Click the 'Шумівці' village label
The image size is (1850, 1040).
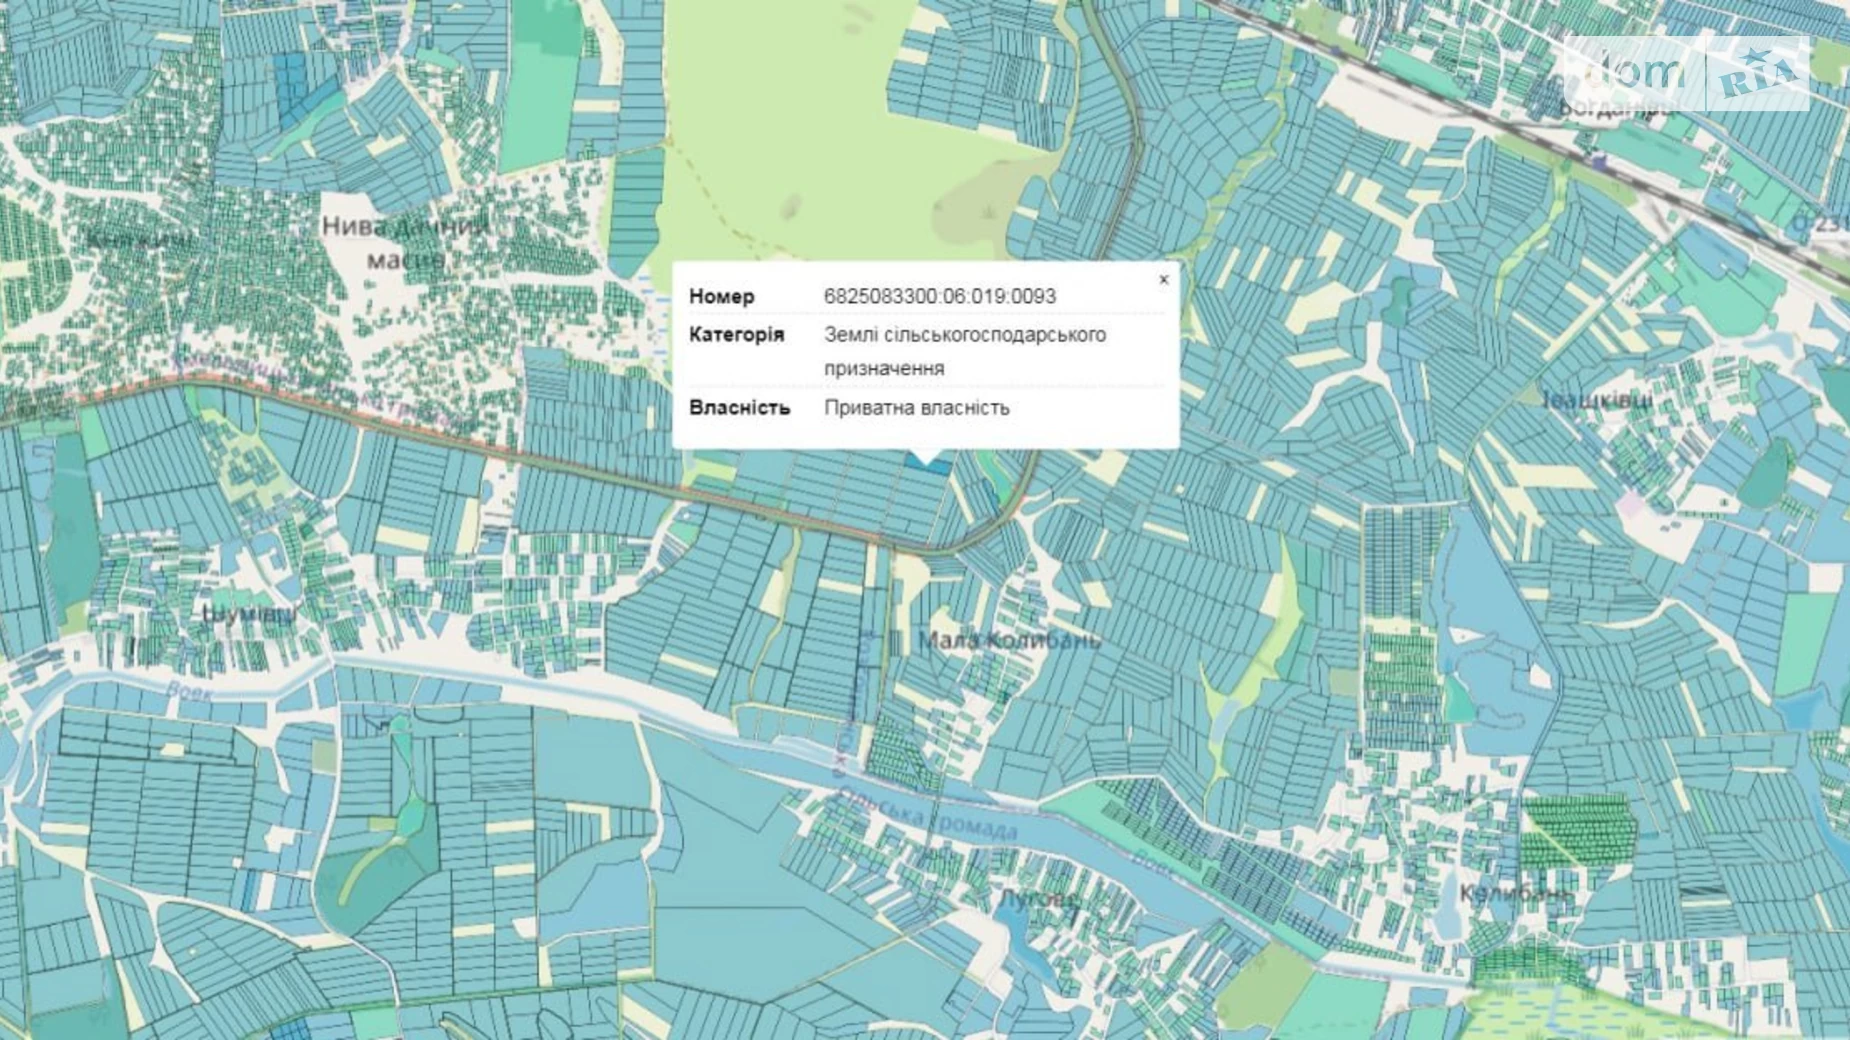248,613
